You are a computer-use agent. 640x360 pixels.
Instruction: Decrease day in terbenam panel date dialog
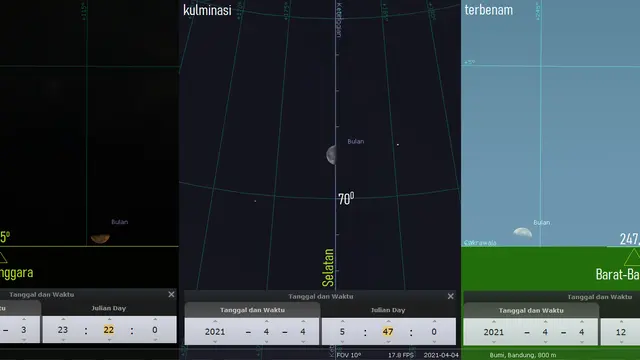[582, 342]
